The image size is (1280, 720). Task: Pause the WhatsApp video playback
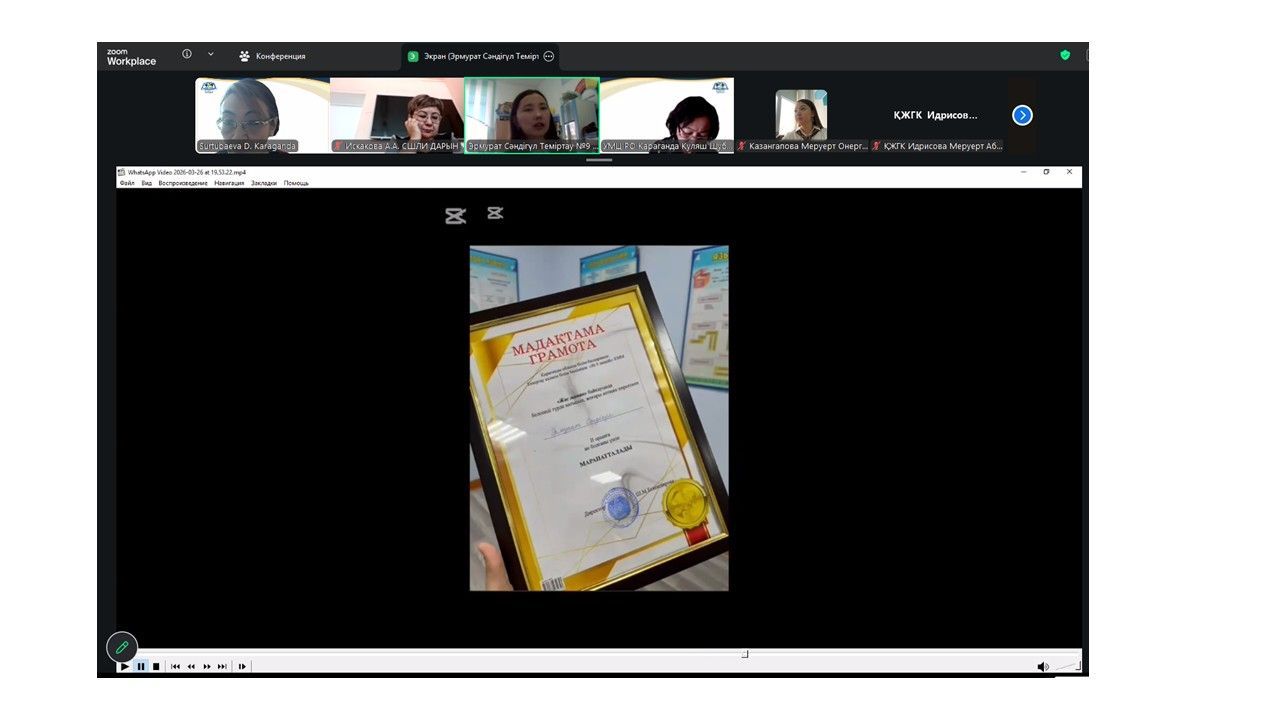141,666
